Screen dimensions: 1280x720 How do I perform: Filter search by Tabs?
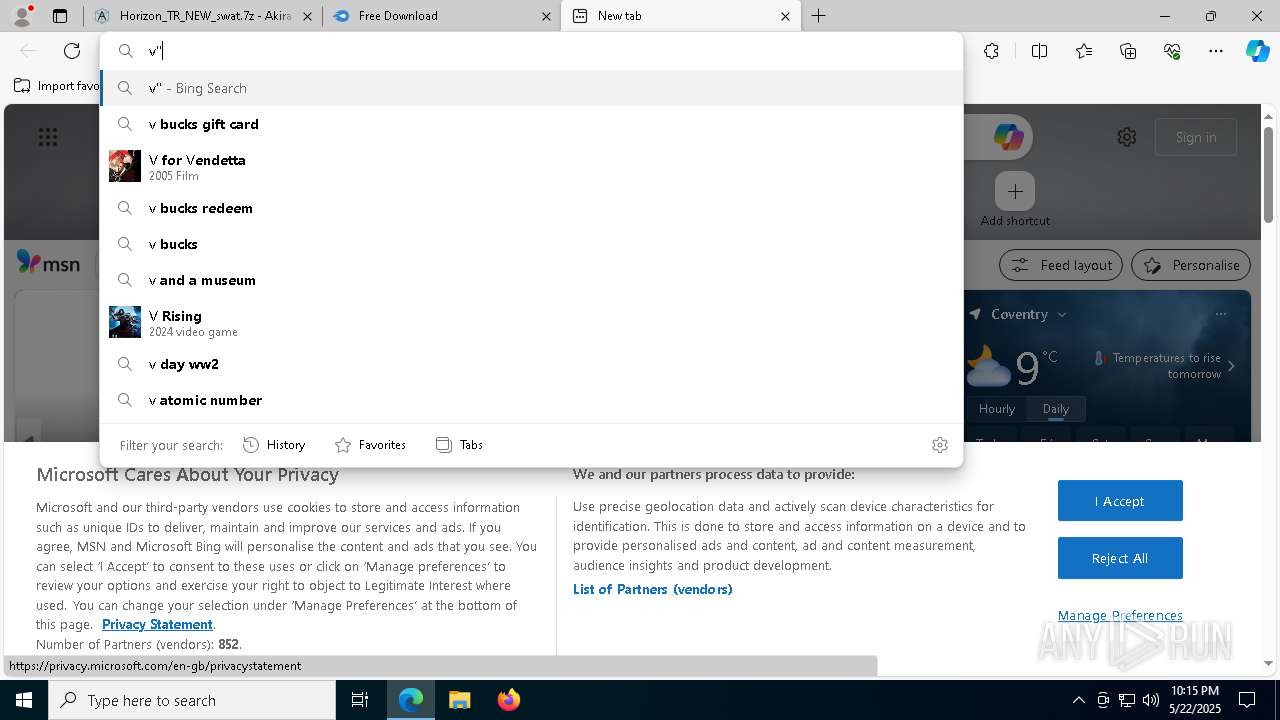point(460,445)
